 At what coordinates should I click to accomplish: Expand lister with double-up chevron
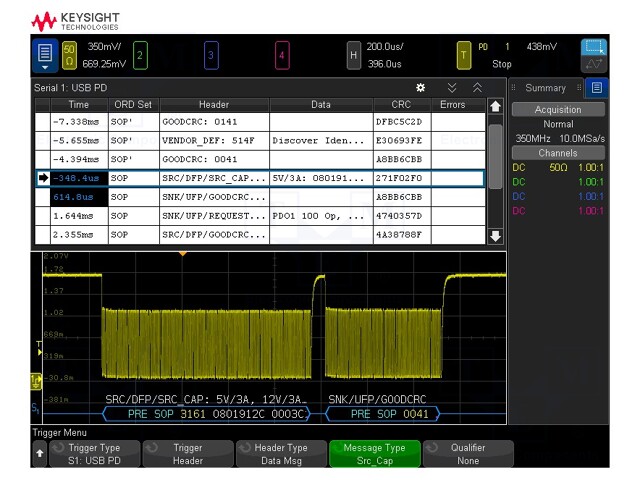coord(477,87)
